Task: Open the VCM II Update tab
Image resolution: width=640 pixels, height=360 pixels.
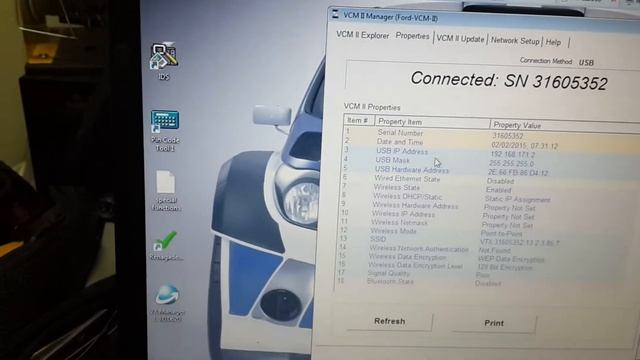Action: [460, 38]
